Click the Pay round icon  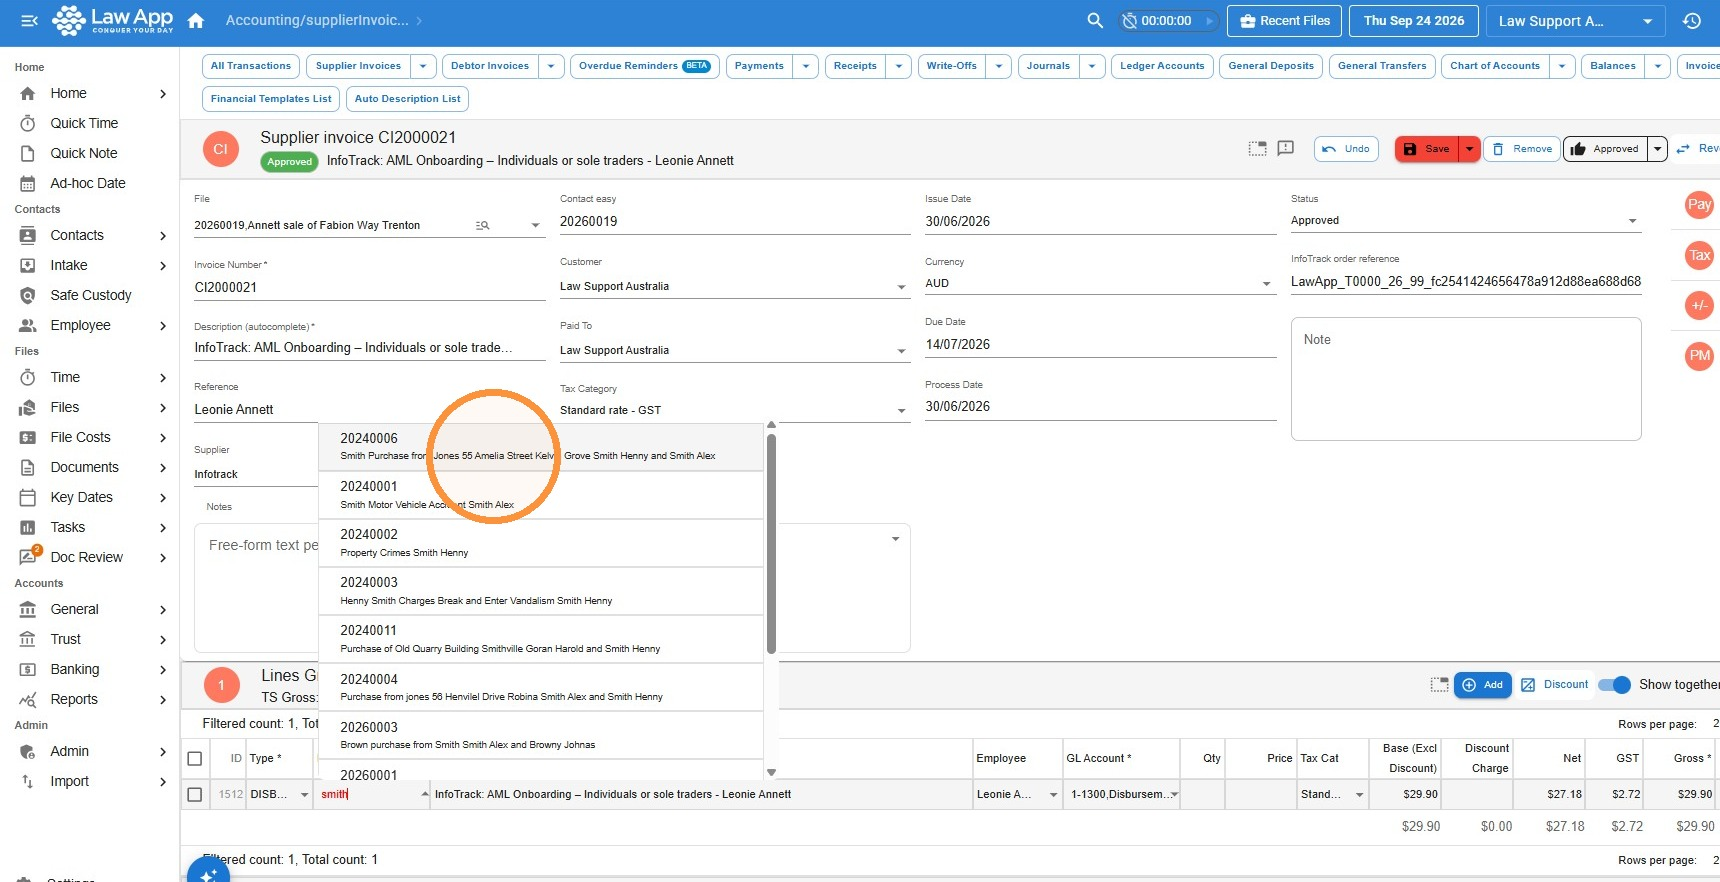[x=1699, y=205]
